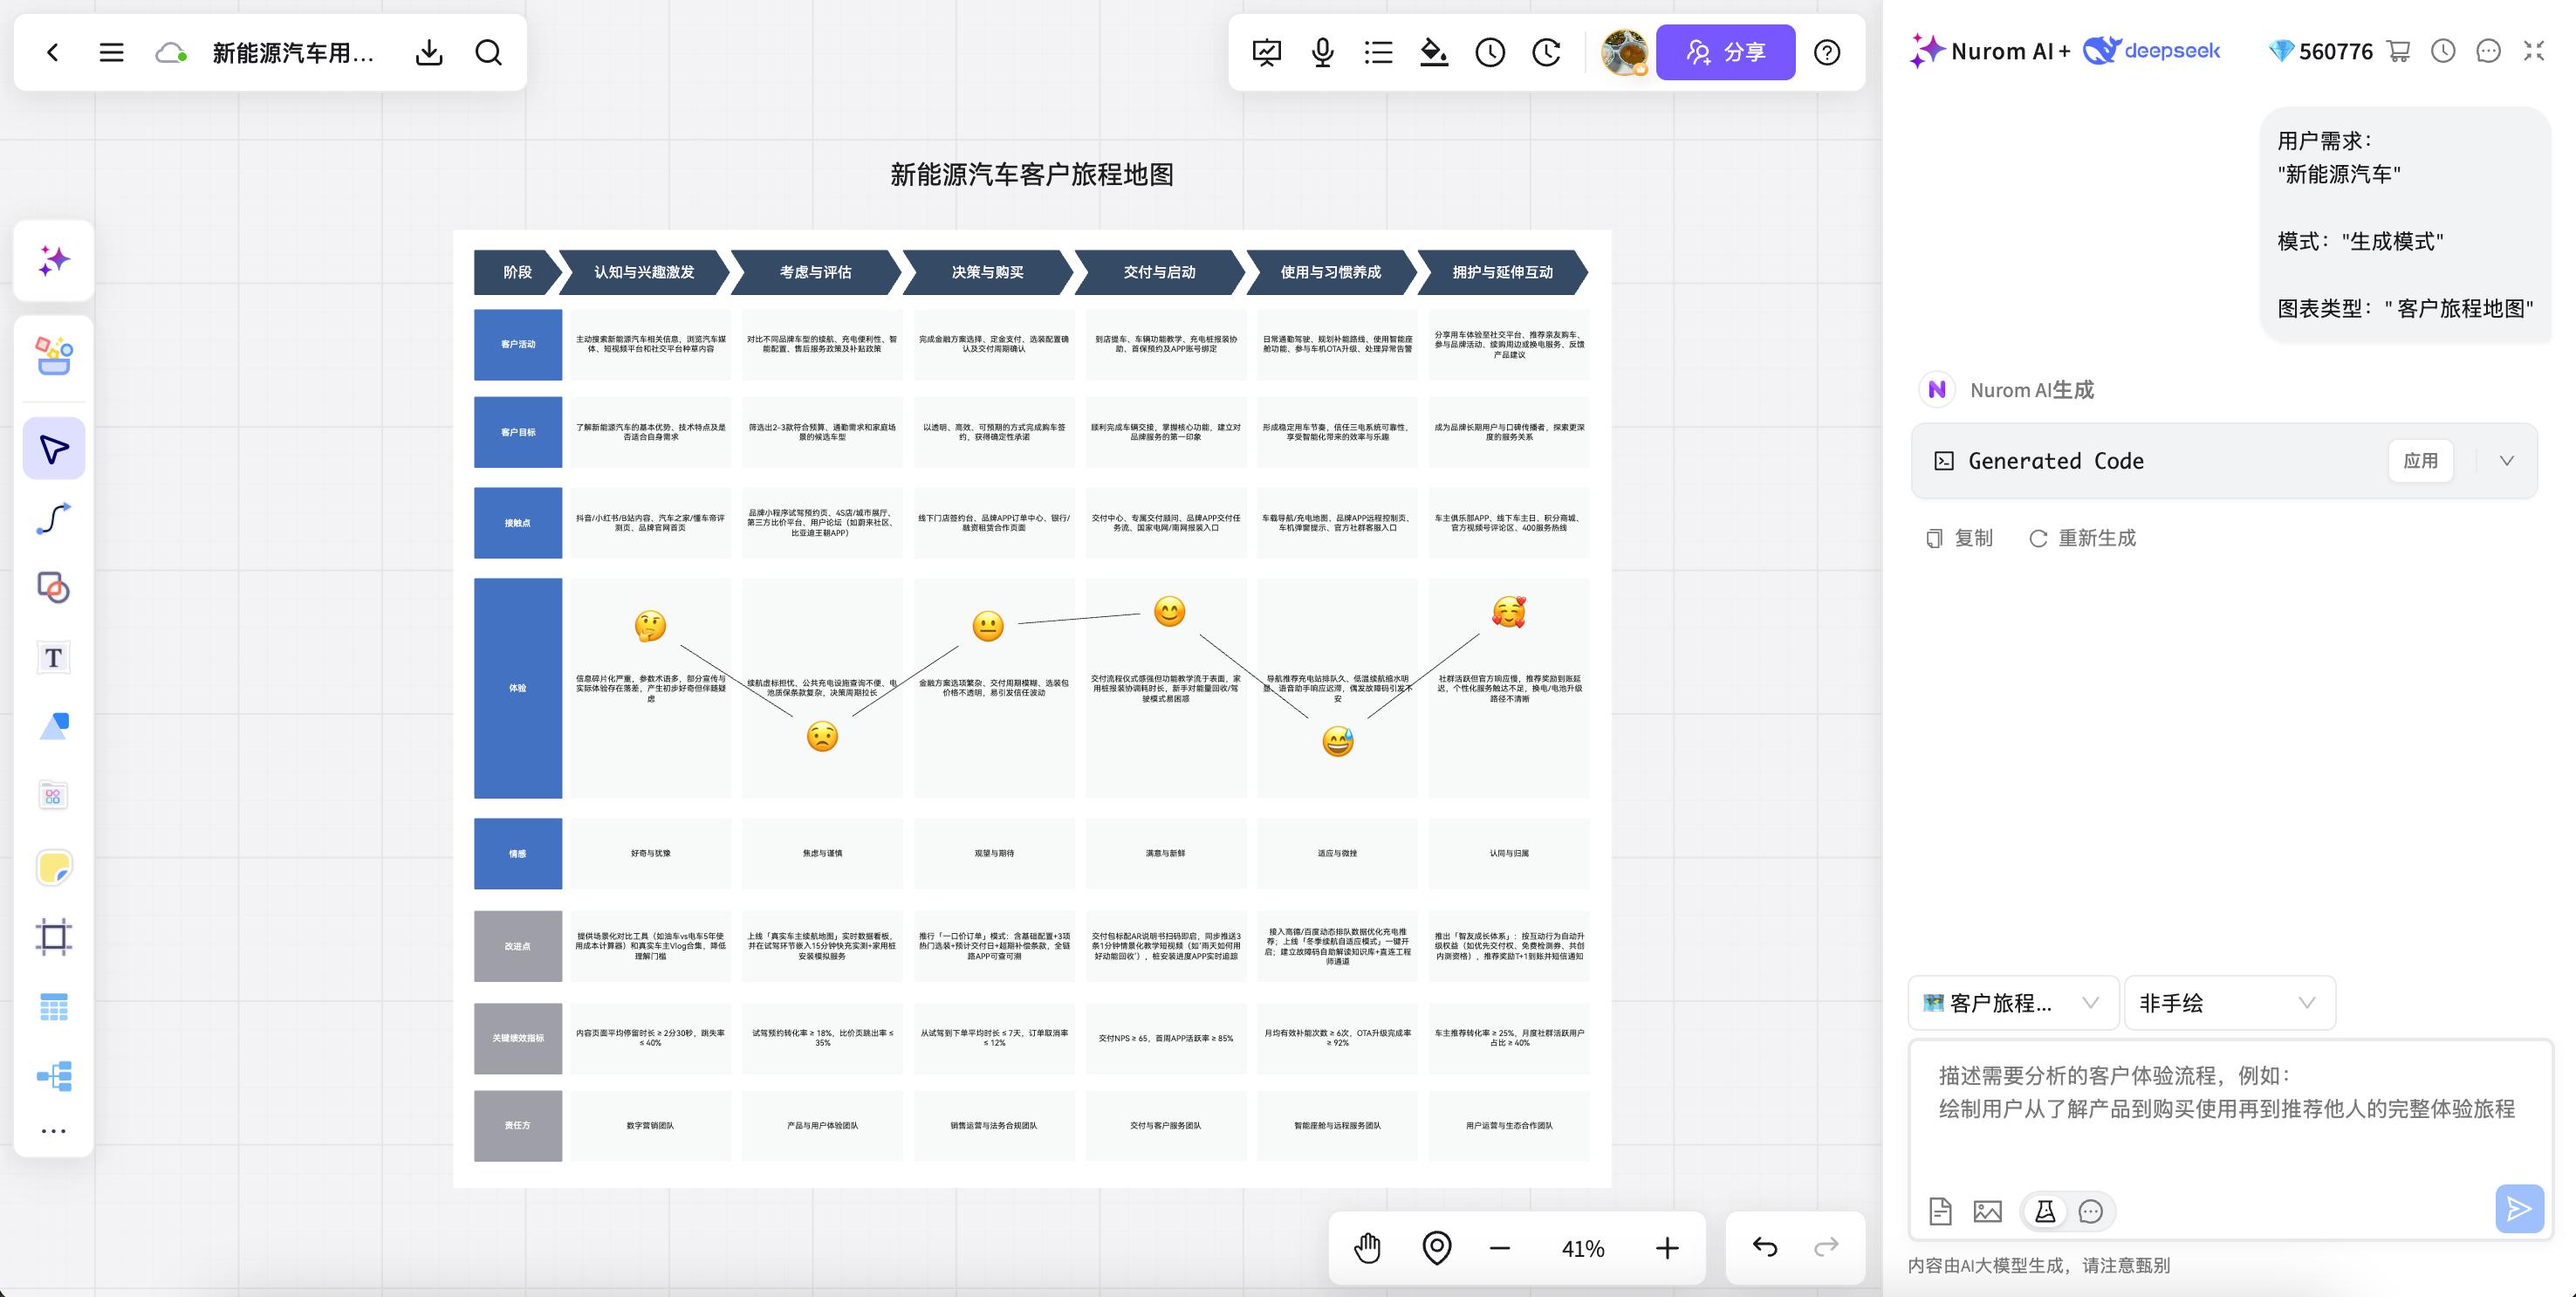Click the 新能源汽车客户旅程地图 title
2576x1297 pixels.
click(1031, 174)
